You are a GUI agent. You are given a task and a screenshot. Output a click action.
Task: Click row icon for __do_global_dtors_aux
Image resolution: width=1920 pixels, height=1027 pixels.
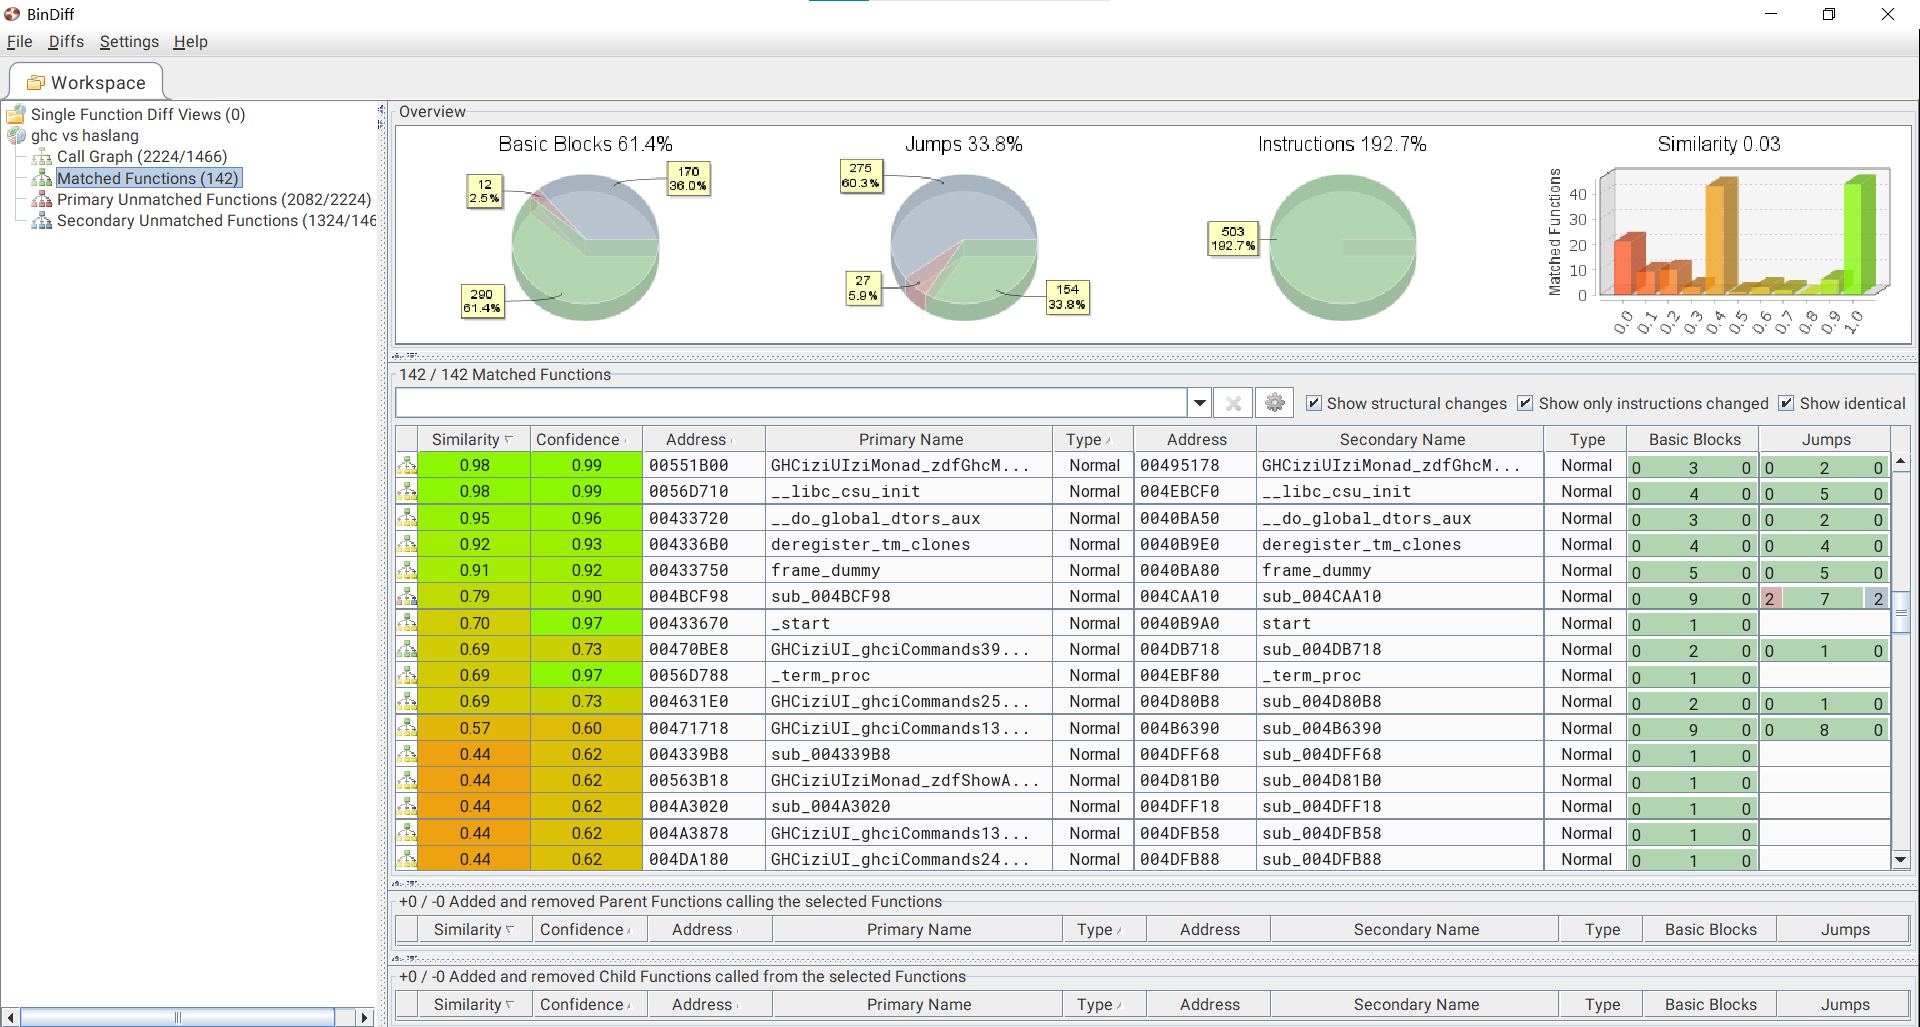point(407,518)
